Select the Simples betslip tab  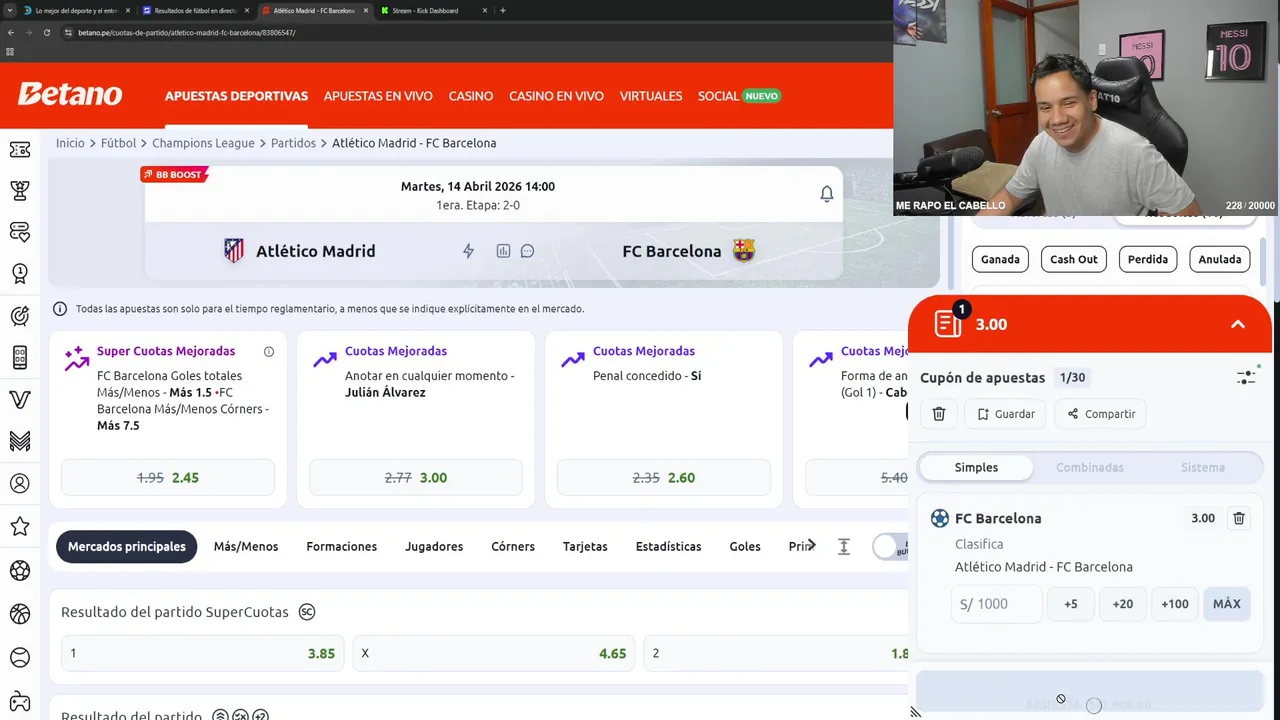click(x=976, y=467)
